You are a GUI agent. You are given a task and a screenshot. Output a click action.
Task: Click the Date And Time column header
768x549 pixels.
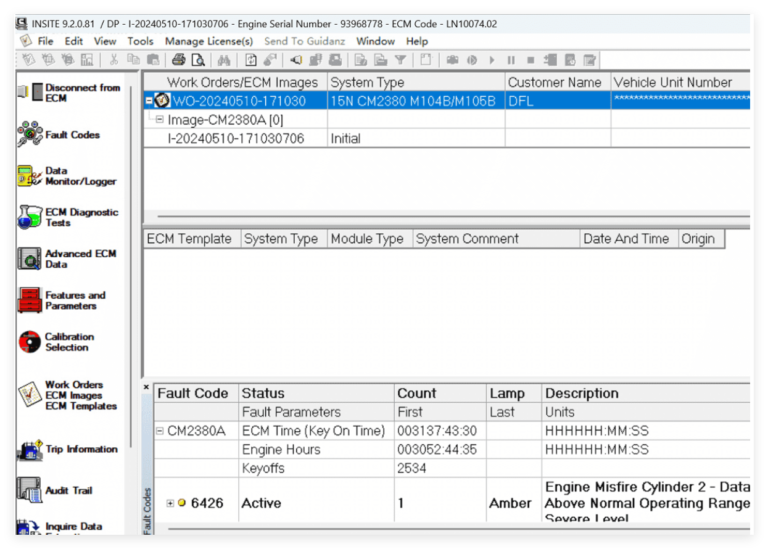tap(629, 239)
